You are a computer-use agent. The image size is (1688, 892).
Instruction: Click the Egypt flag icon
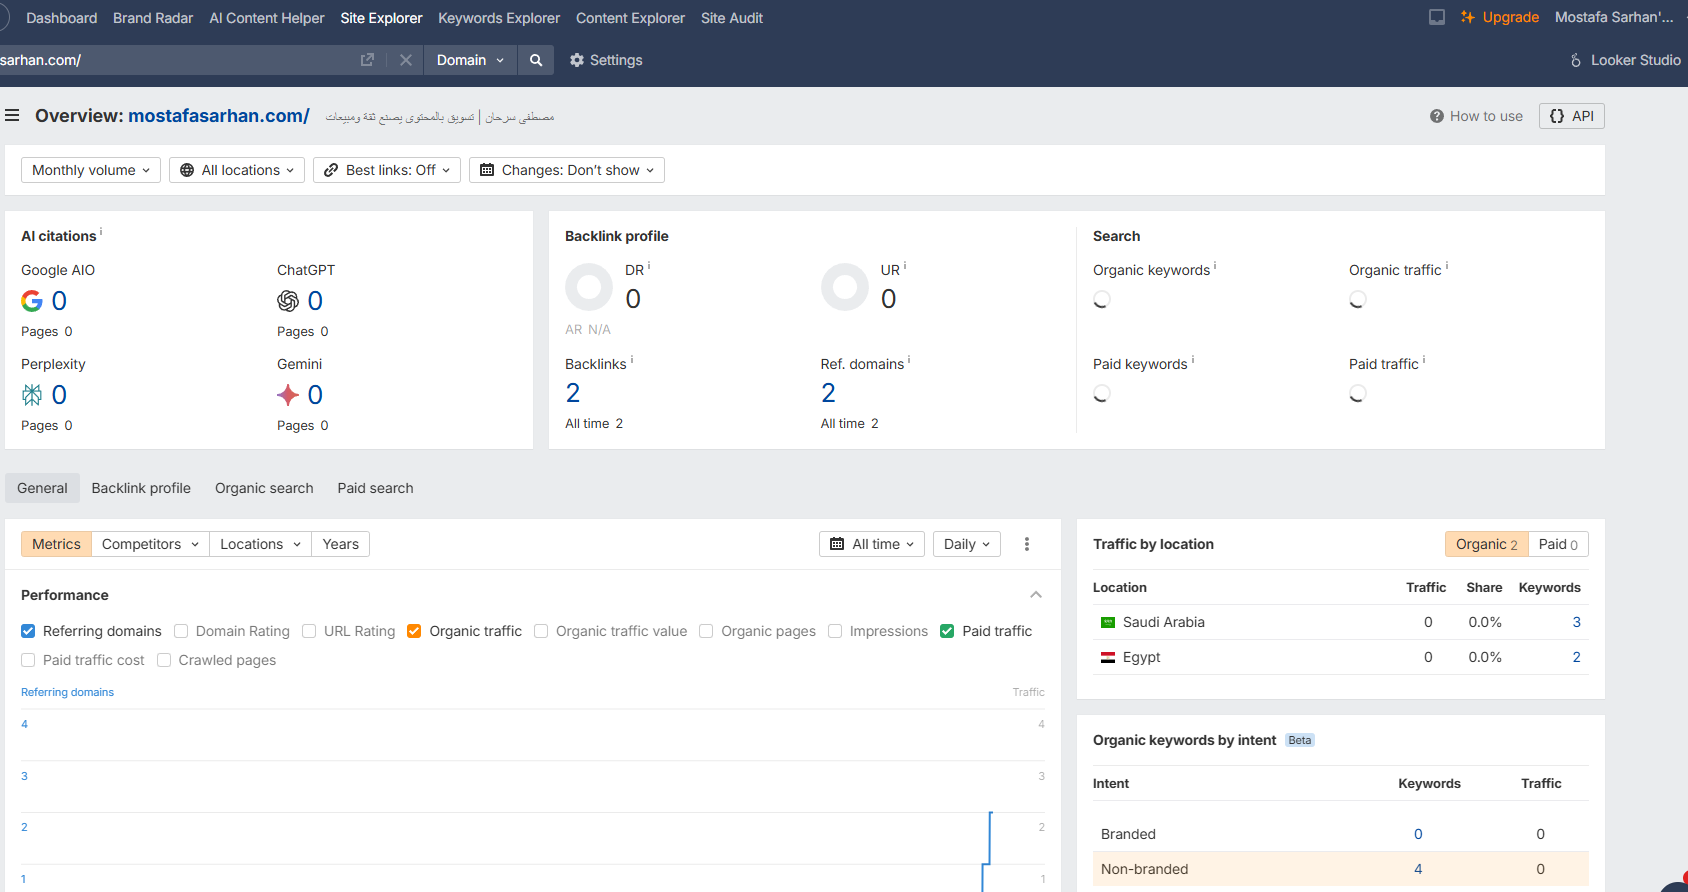click(1108, 657)
